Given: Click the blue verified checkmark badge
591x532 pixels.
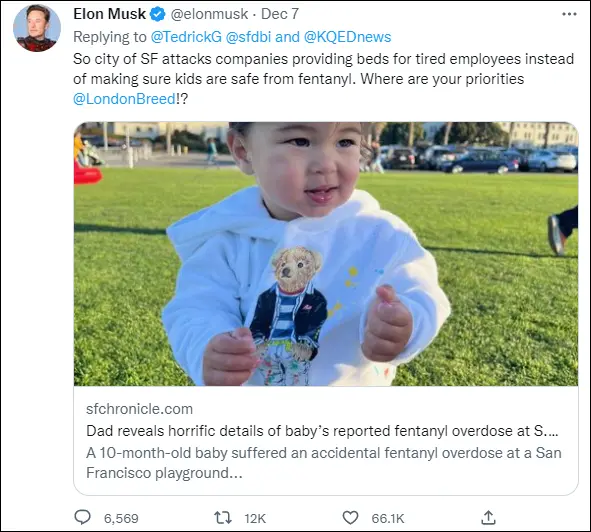Looking at the screenshot, I should coord(158,14).
